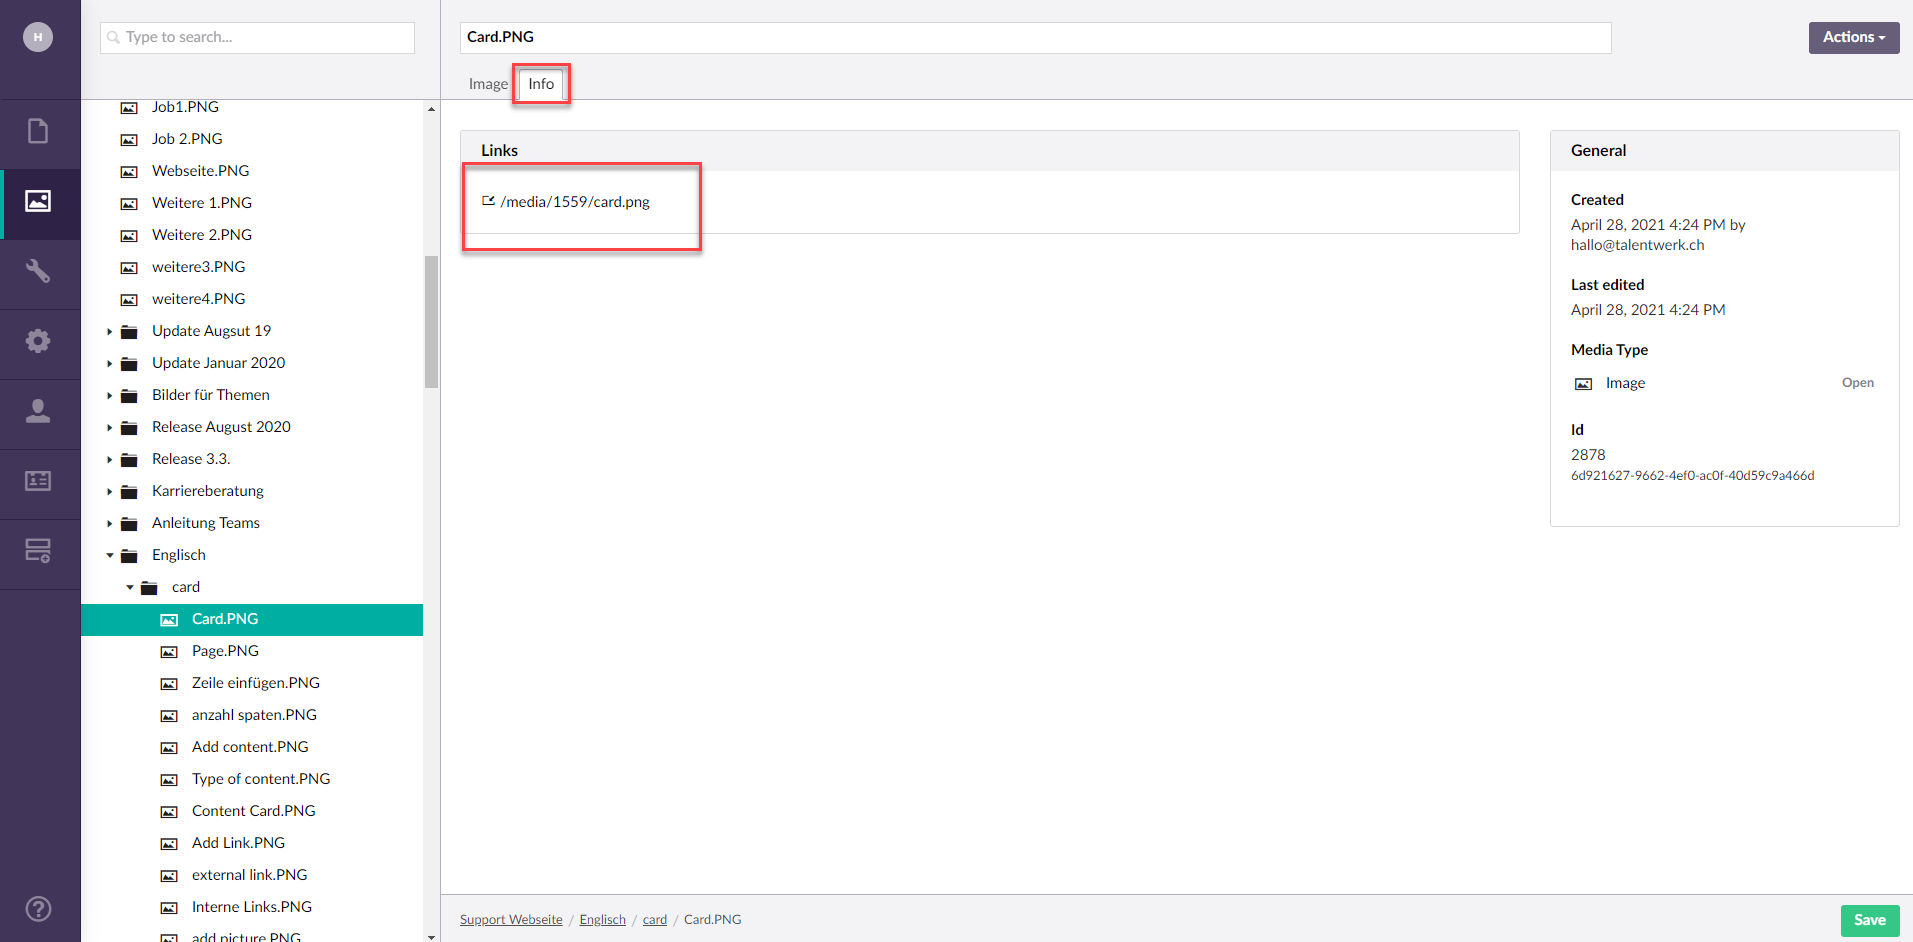Select Add content.PNG in the tree
This screenshot has width=1913, height=942.
point(252,747)
